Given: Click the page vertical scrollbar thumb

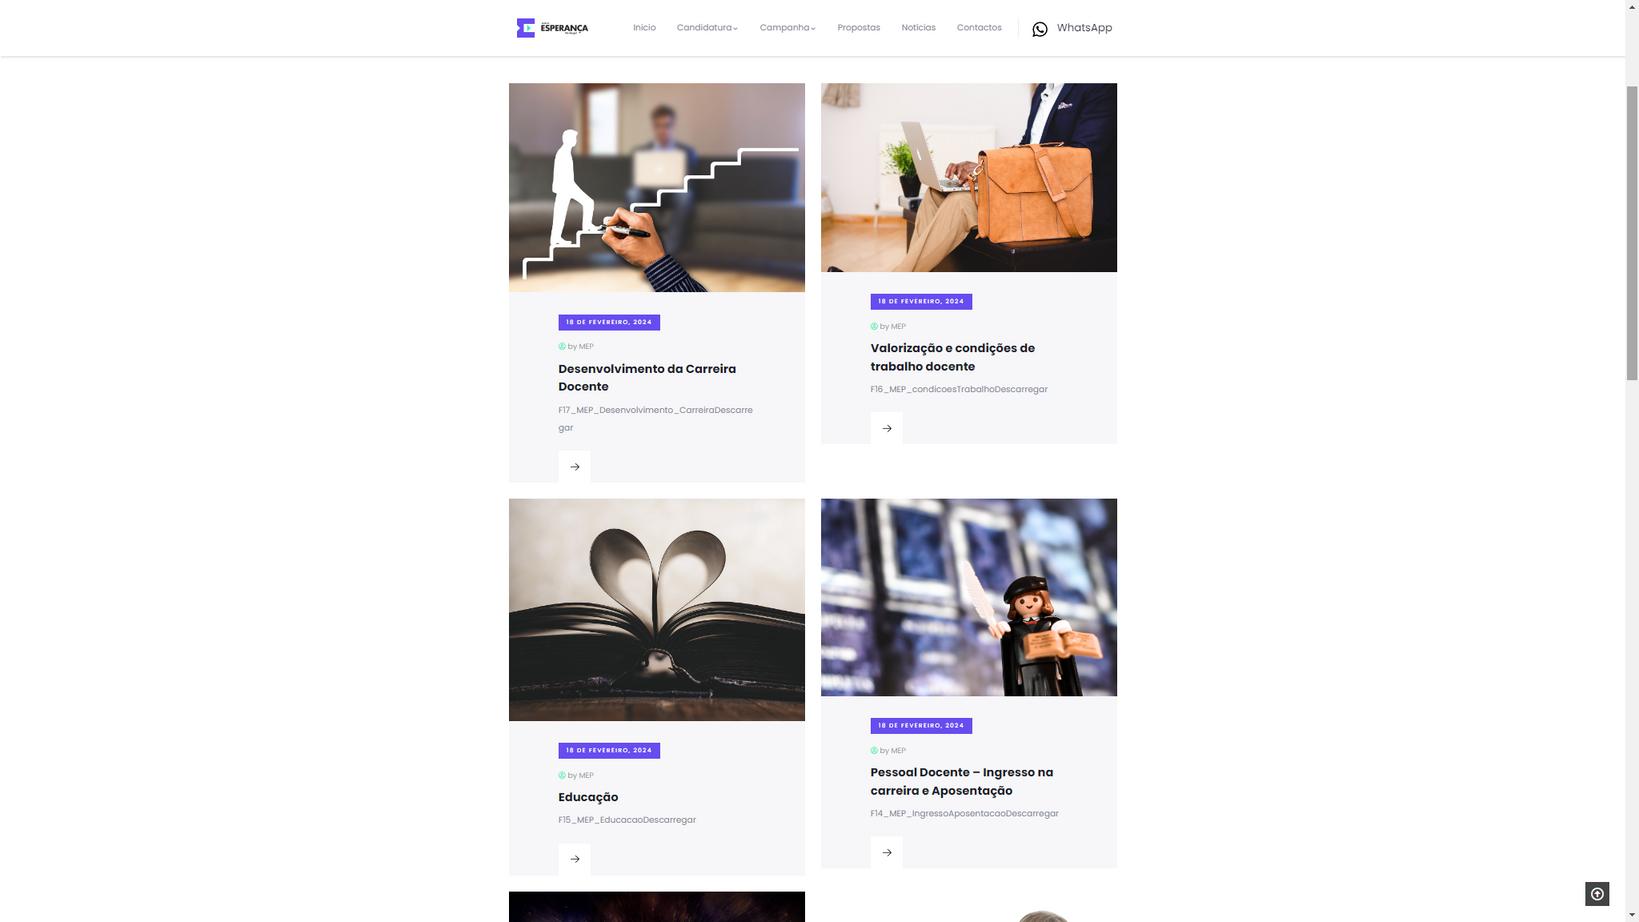Looking at the screenshot, I should pyautogui.click(x=1632, y=233).
